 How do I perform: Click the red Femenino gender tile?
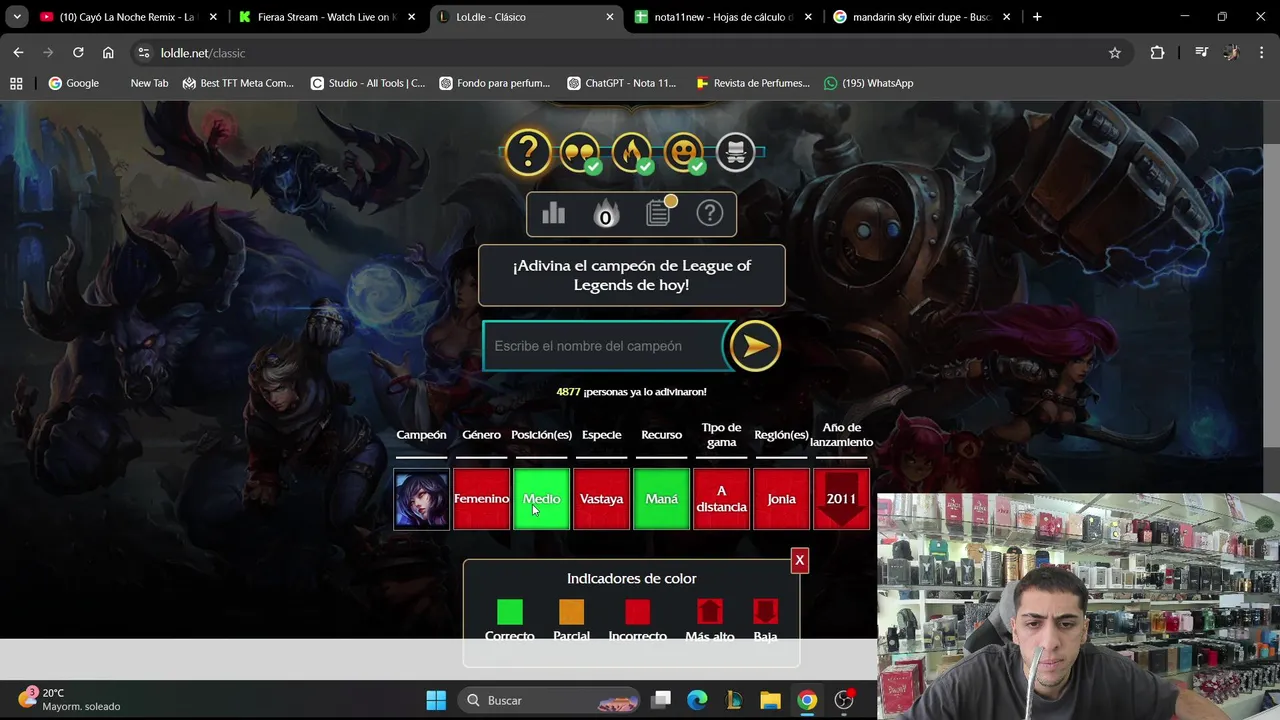click(x=482, y=499)
